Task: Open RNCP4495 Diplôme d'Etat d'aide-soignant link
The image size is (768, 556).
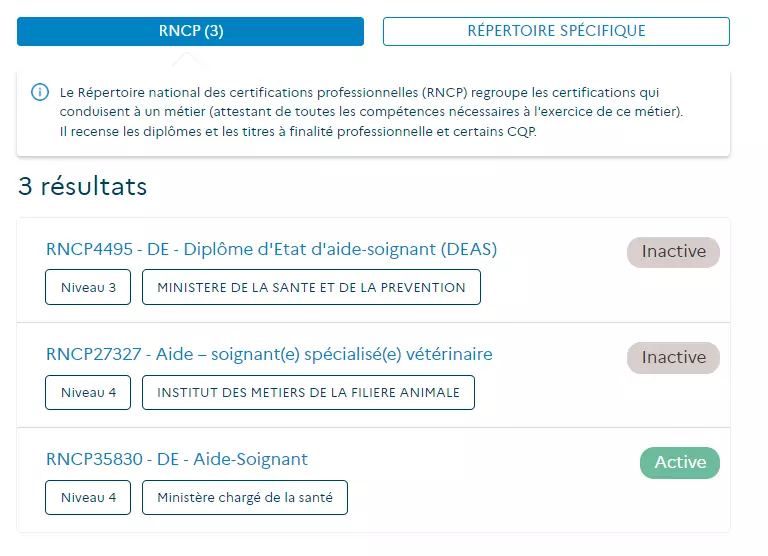Action: click(x=271, y=249)
